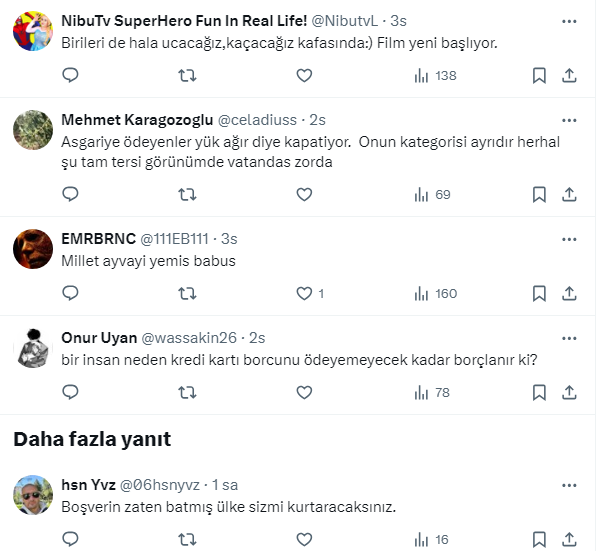The width and height of the screenshot is (602, 551).
Task: Open more options for Mehmet Karagozoglu's tweet
Action: [x=569, y=120]
